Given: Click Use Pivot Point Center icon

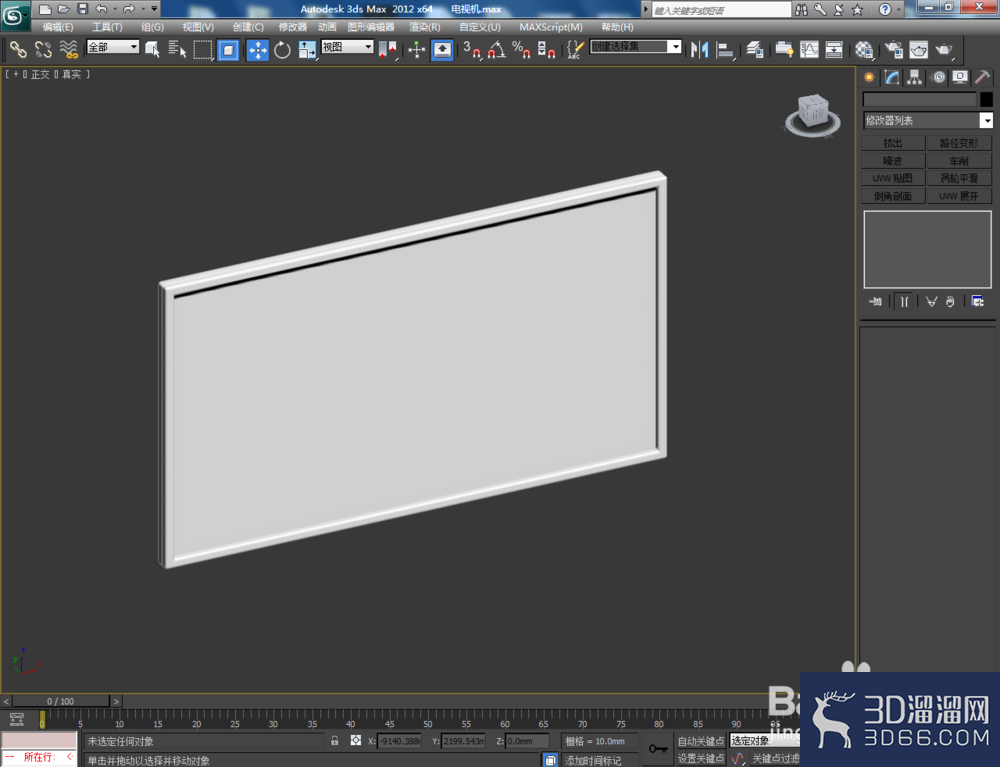Looking at the screenshot, I should coord(387,50).
